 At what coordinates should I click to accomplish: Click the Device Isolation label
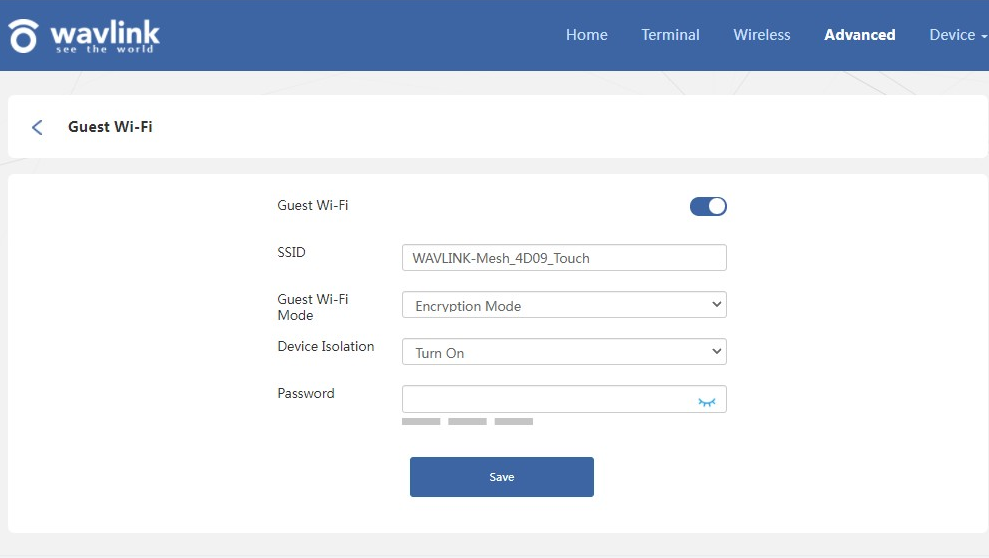click(x=325, y=346)
